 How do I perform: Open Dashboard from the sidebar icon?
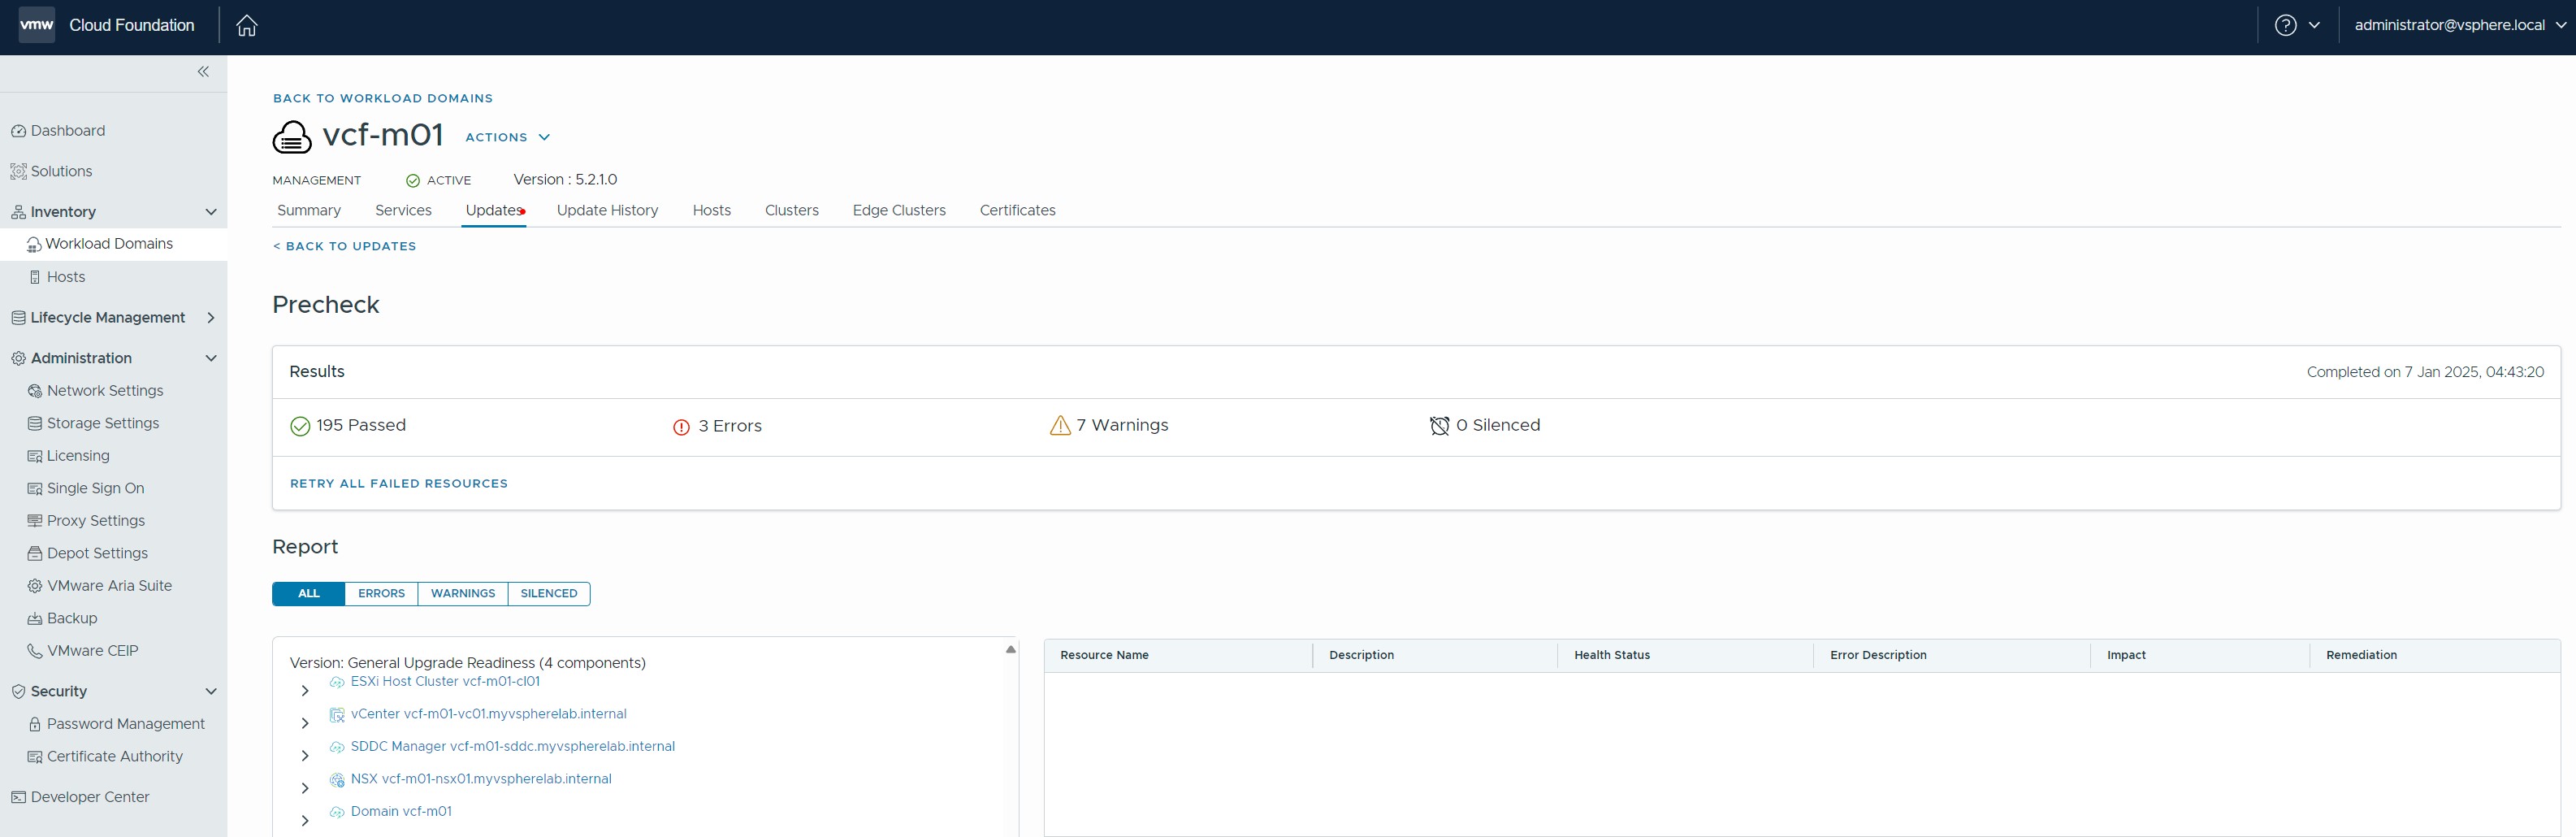18,131
